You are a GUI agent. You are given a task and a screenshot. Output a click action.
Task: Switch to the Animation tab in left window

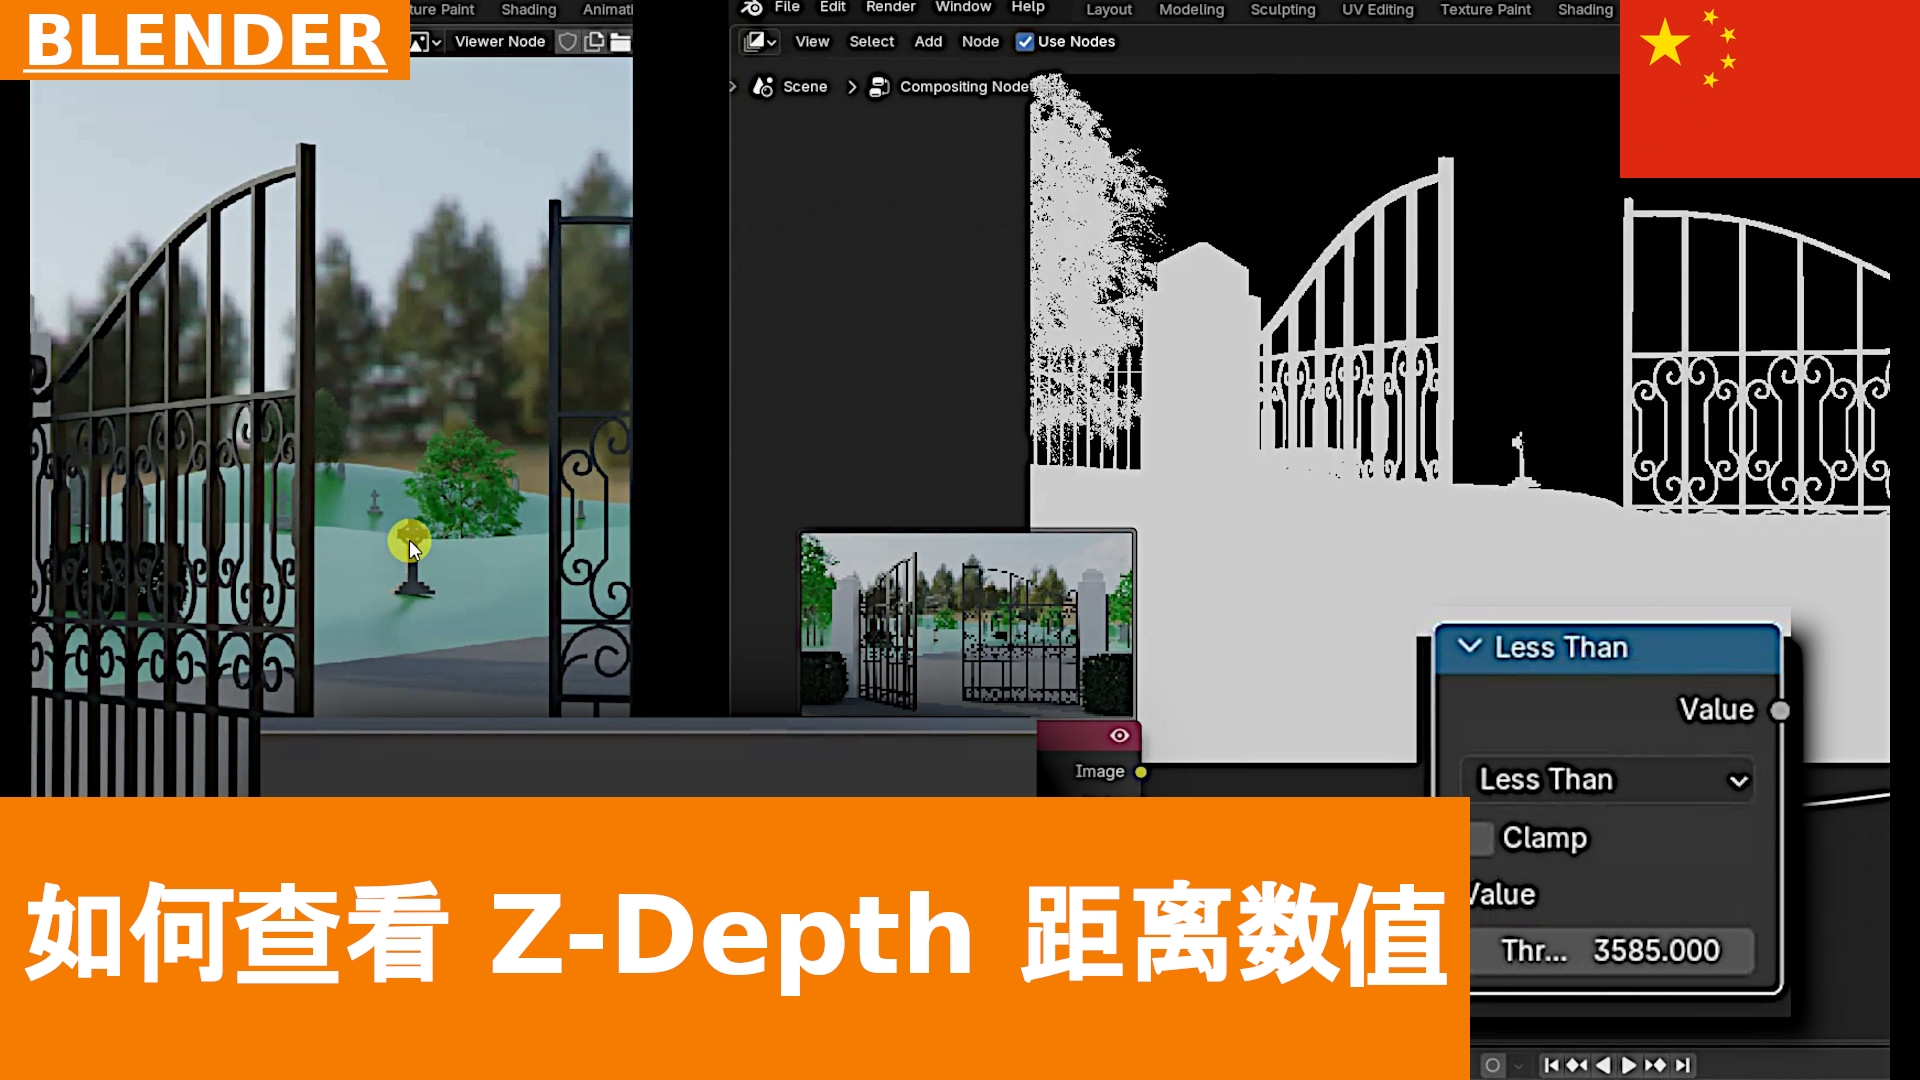click(607, 10)
